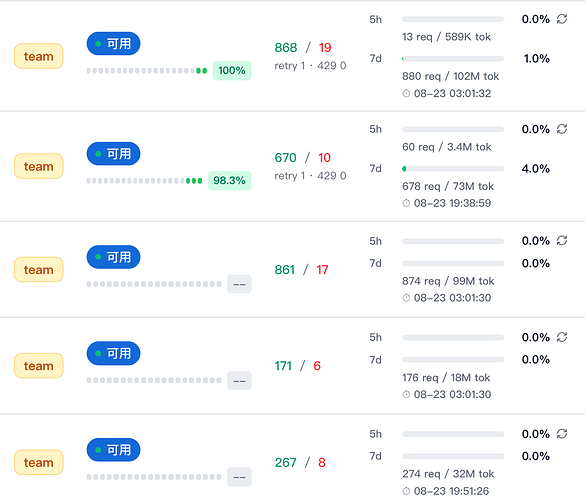Click refresh icon for the 861 / 17 row

[562, 240]
